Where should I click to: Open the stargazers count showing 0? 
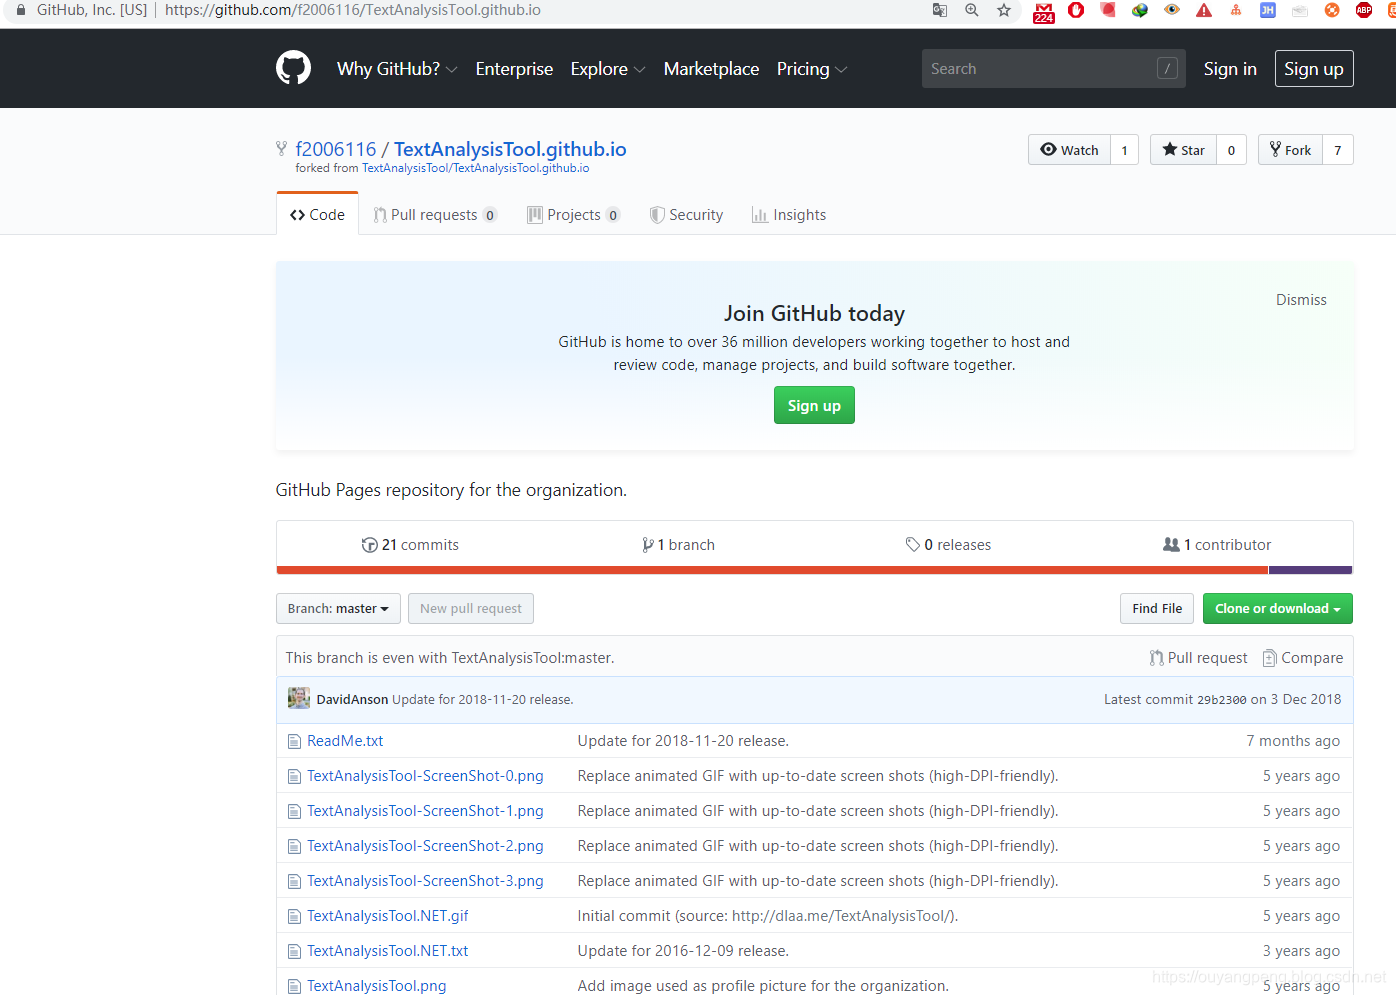pos(1231,150)
